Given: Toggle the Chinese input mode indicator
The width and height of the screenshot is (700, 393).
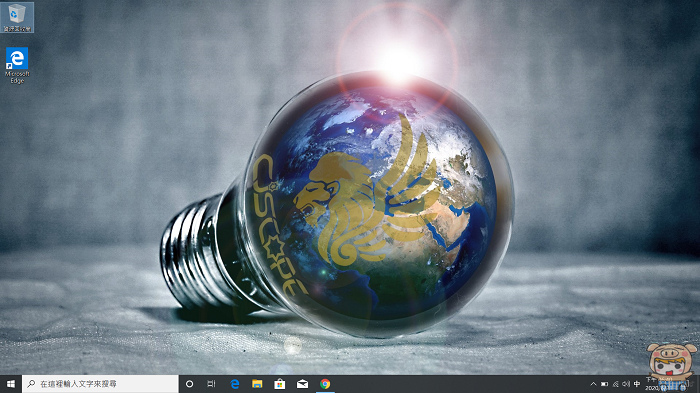Looking at the screenshot, I should click(637, 384).
